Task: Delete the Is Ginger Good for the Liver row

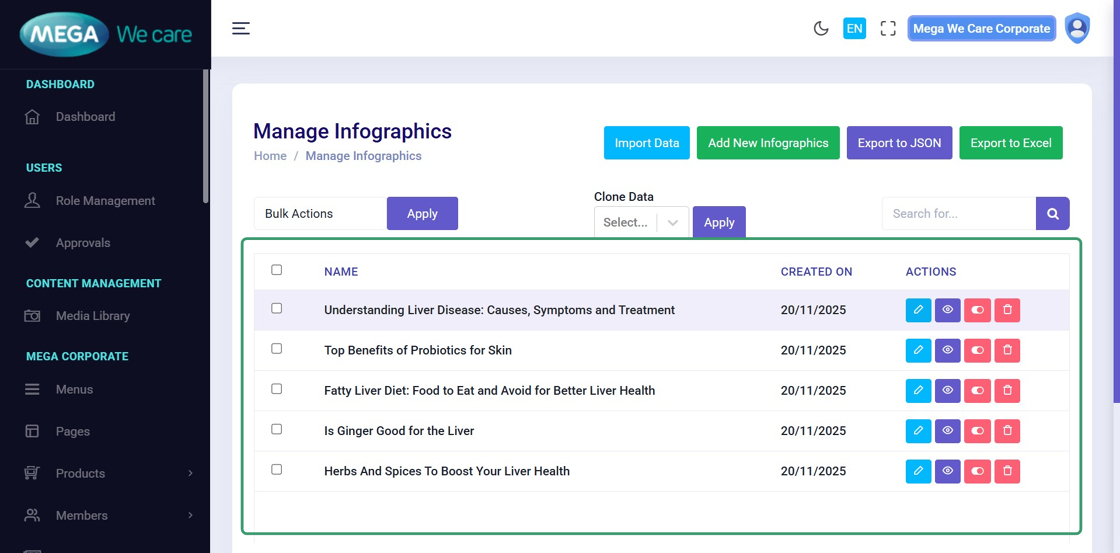Action: [1007, 431]
